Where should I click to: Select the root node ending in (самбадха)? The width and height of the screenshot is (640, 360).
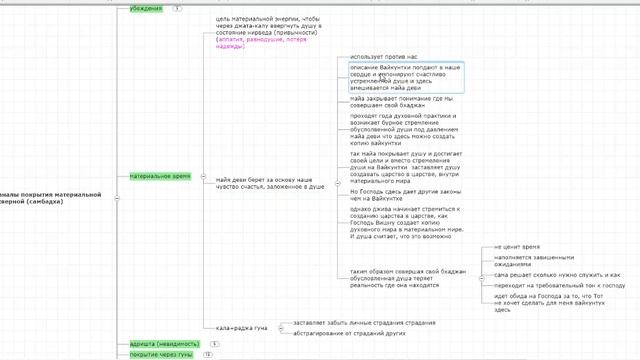click(51, 198)
